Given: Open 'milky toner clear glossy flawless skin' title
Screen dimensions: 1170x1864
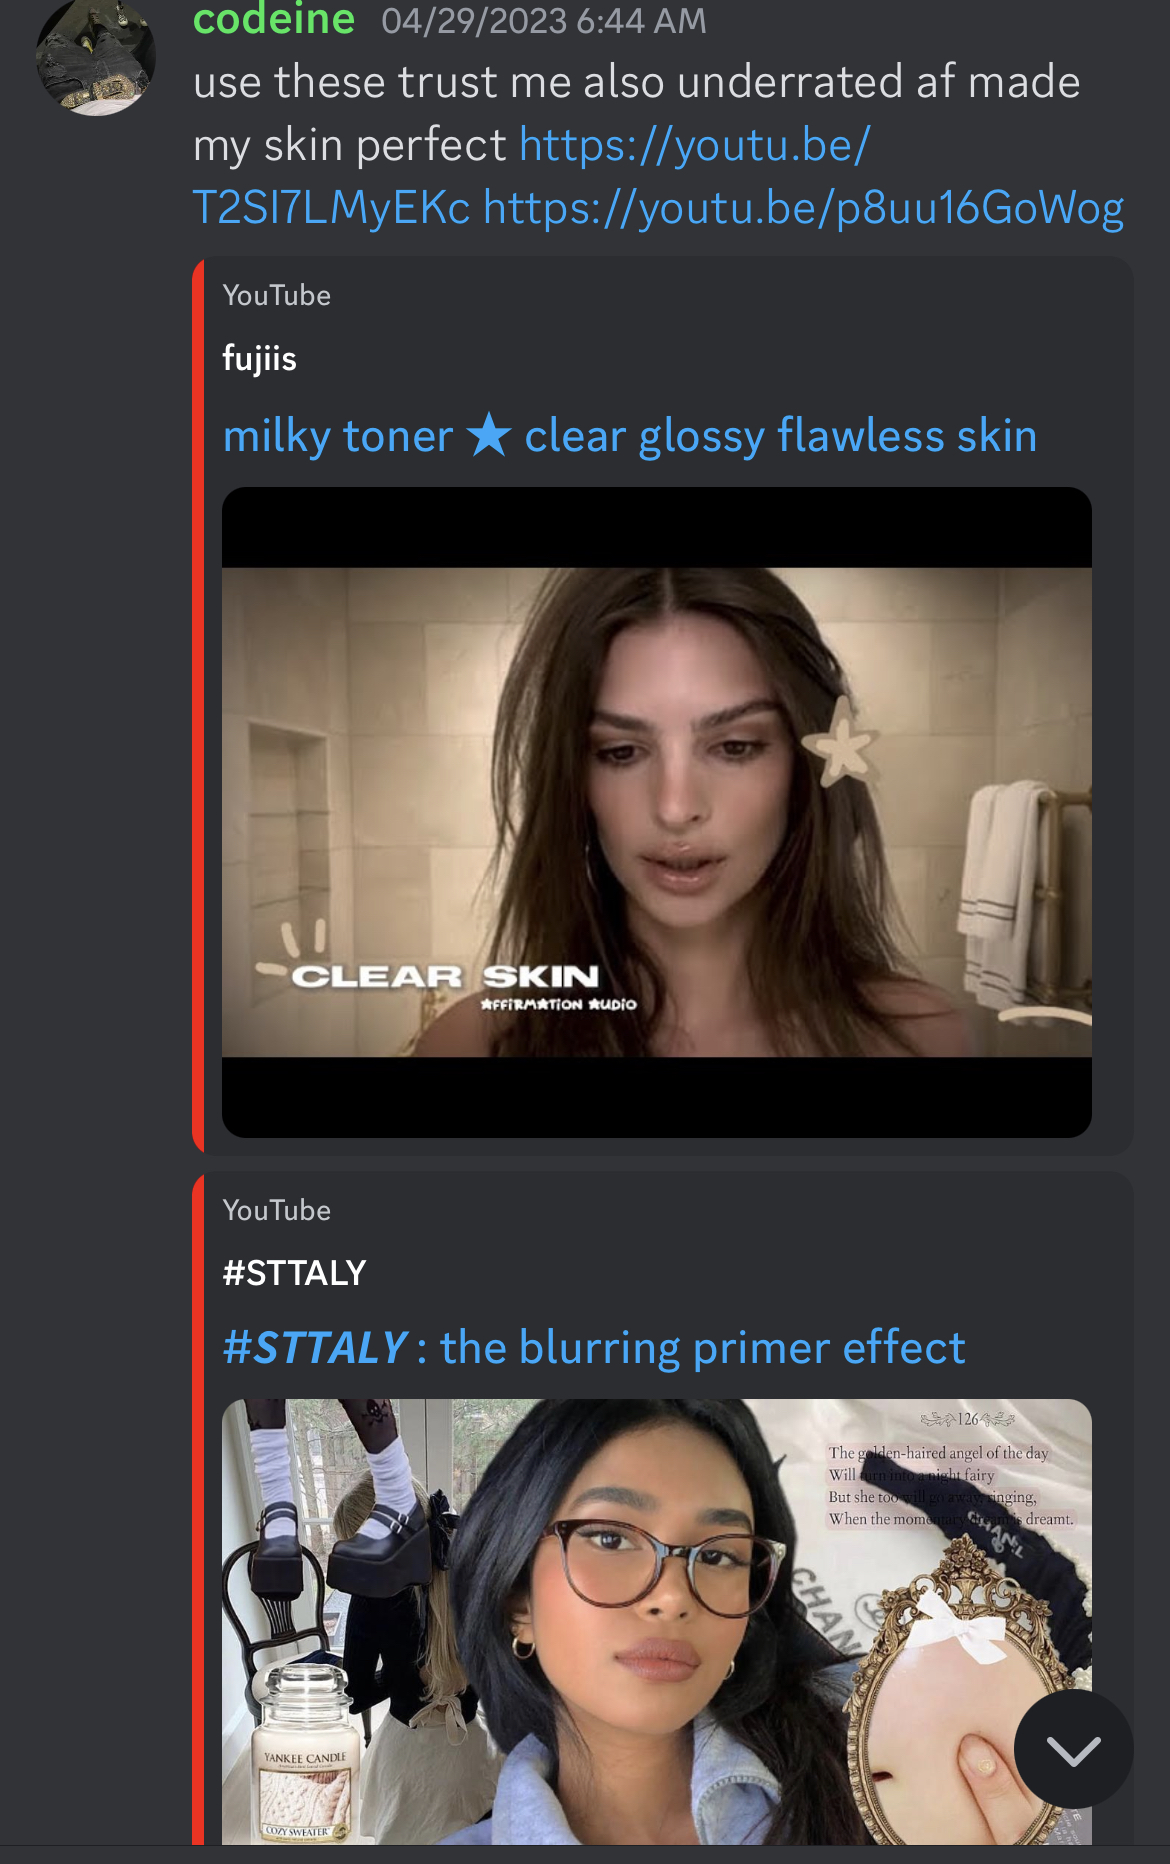Looking at the screenshot, I should tap(630, 436).
